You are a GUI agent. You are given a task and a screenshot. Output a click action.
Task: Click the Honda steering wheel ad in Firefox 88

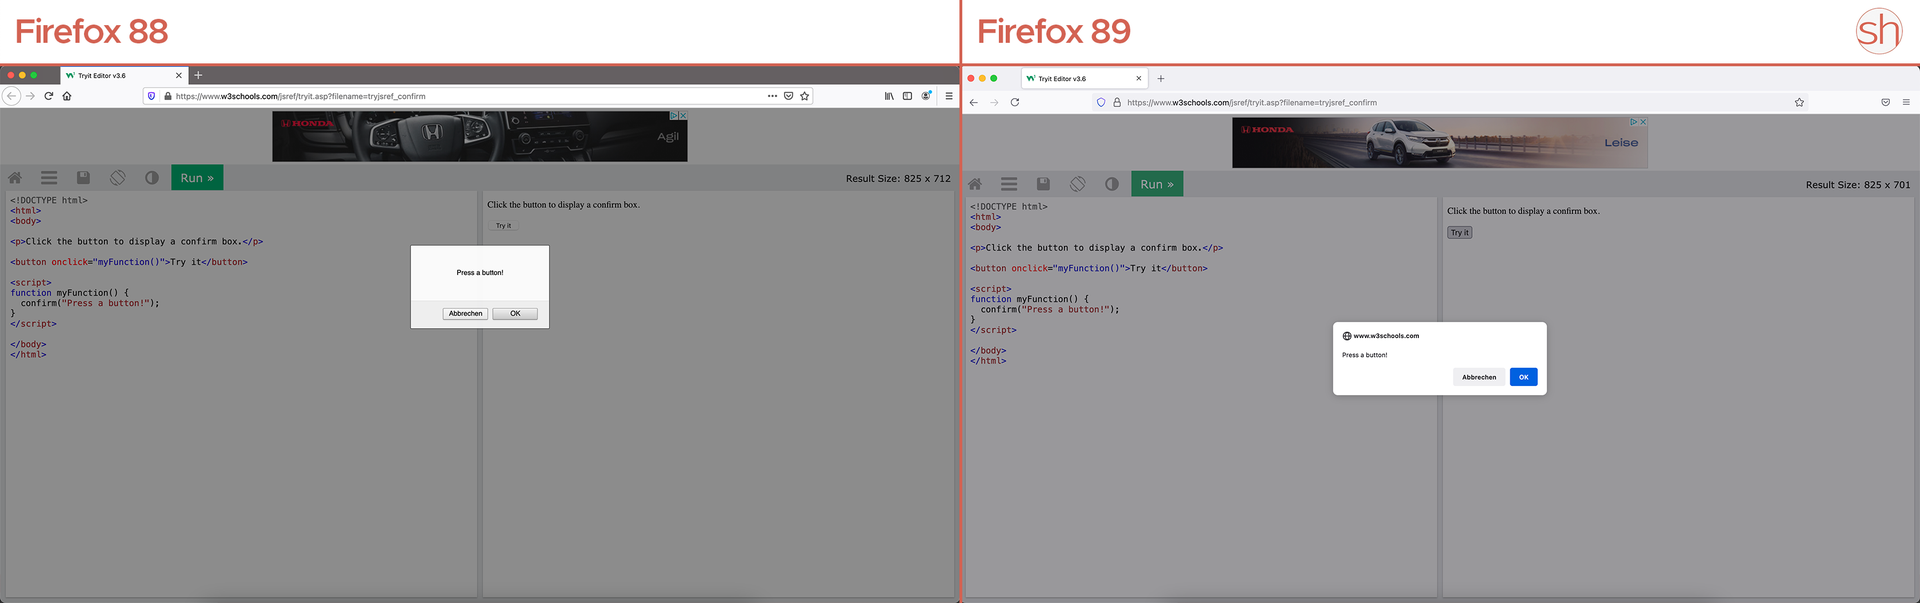480,136
